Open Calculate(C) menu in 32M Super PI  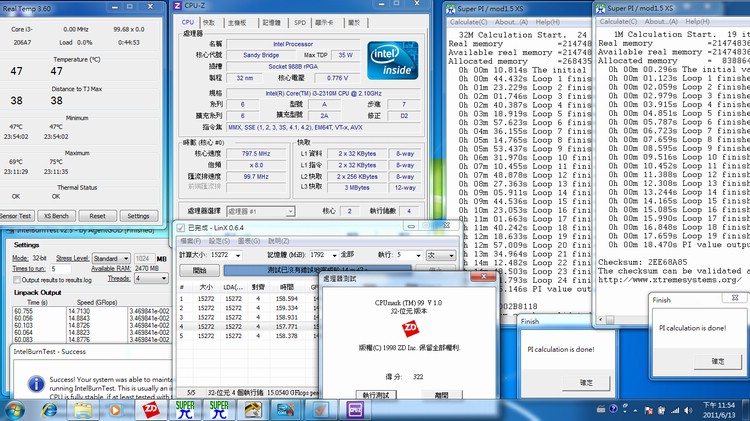point(468,22)
